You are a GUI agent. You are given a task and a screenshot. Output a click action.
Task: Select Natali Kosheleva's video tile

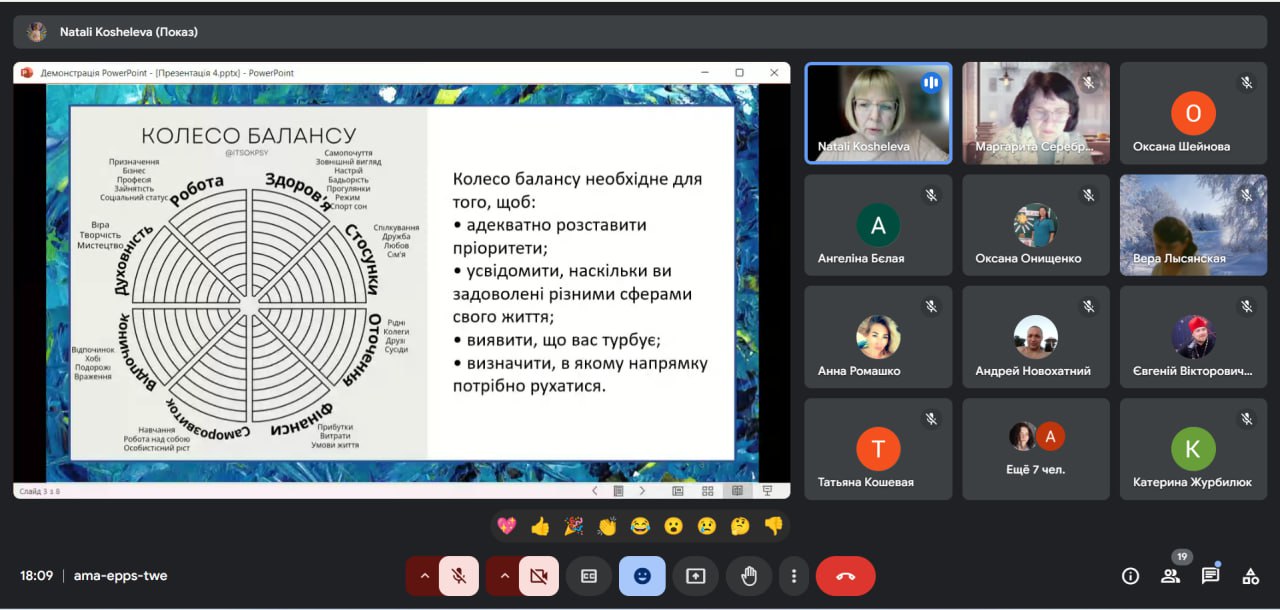point(878,113)
